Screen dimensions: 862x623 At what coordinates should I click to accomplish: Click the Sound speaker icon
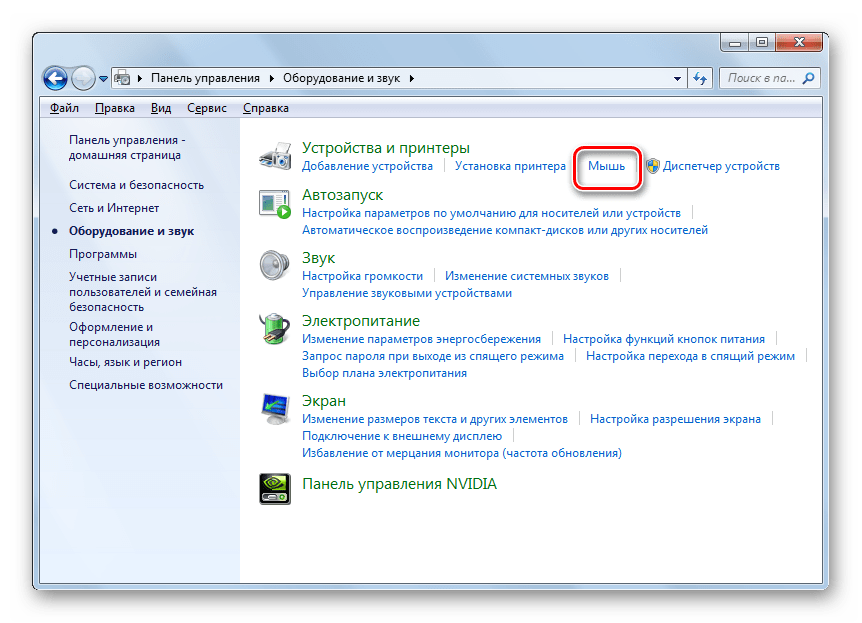(275, 267)
